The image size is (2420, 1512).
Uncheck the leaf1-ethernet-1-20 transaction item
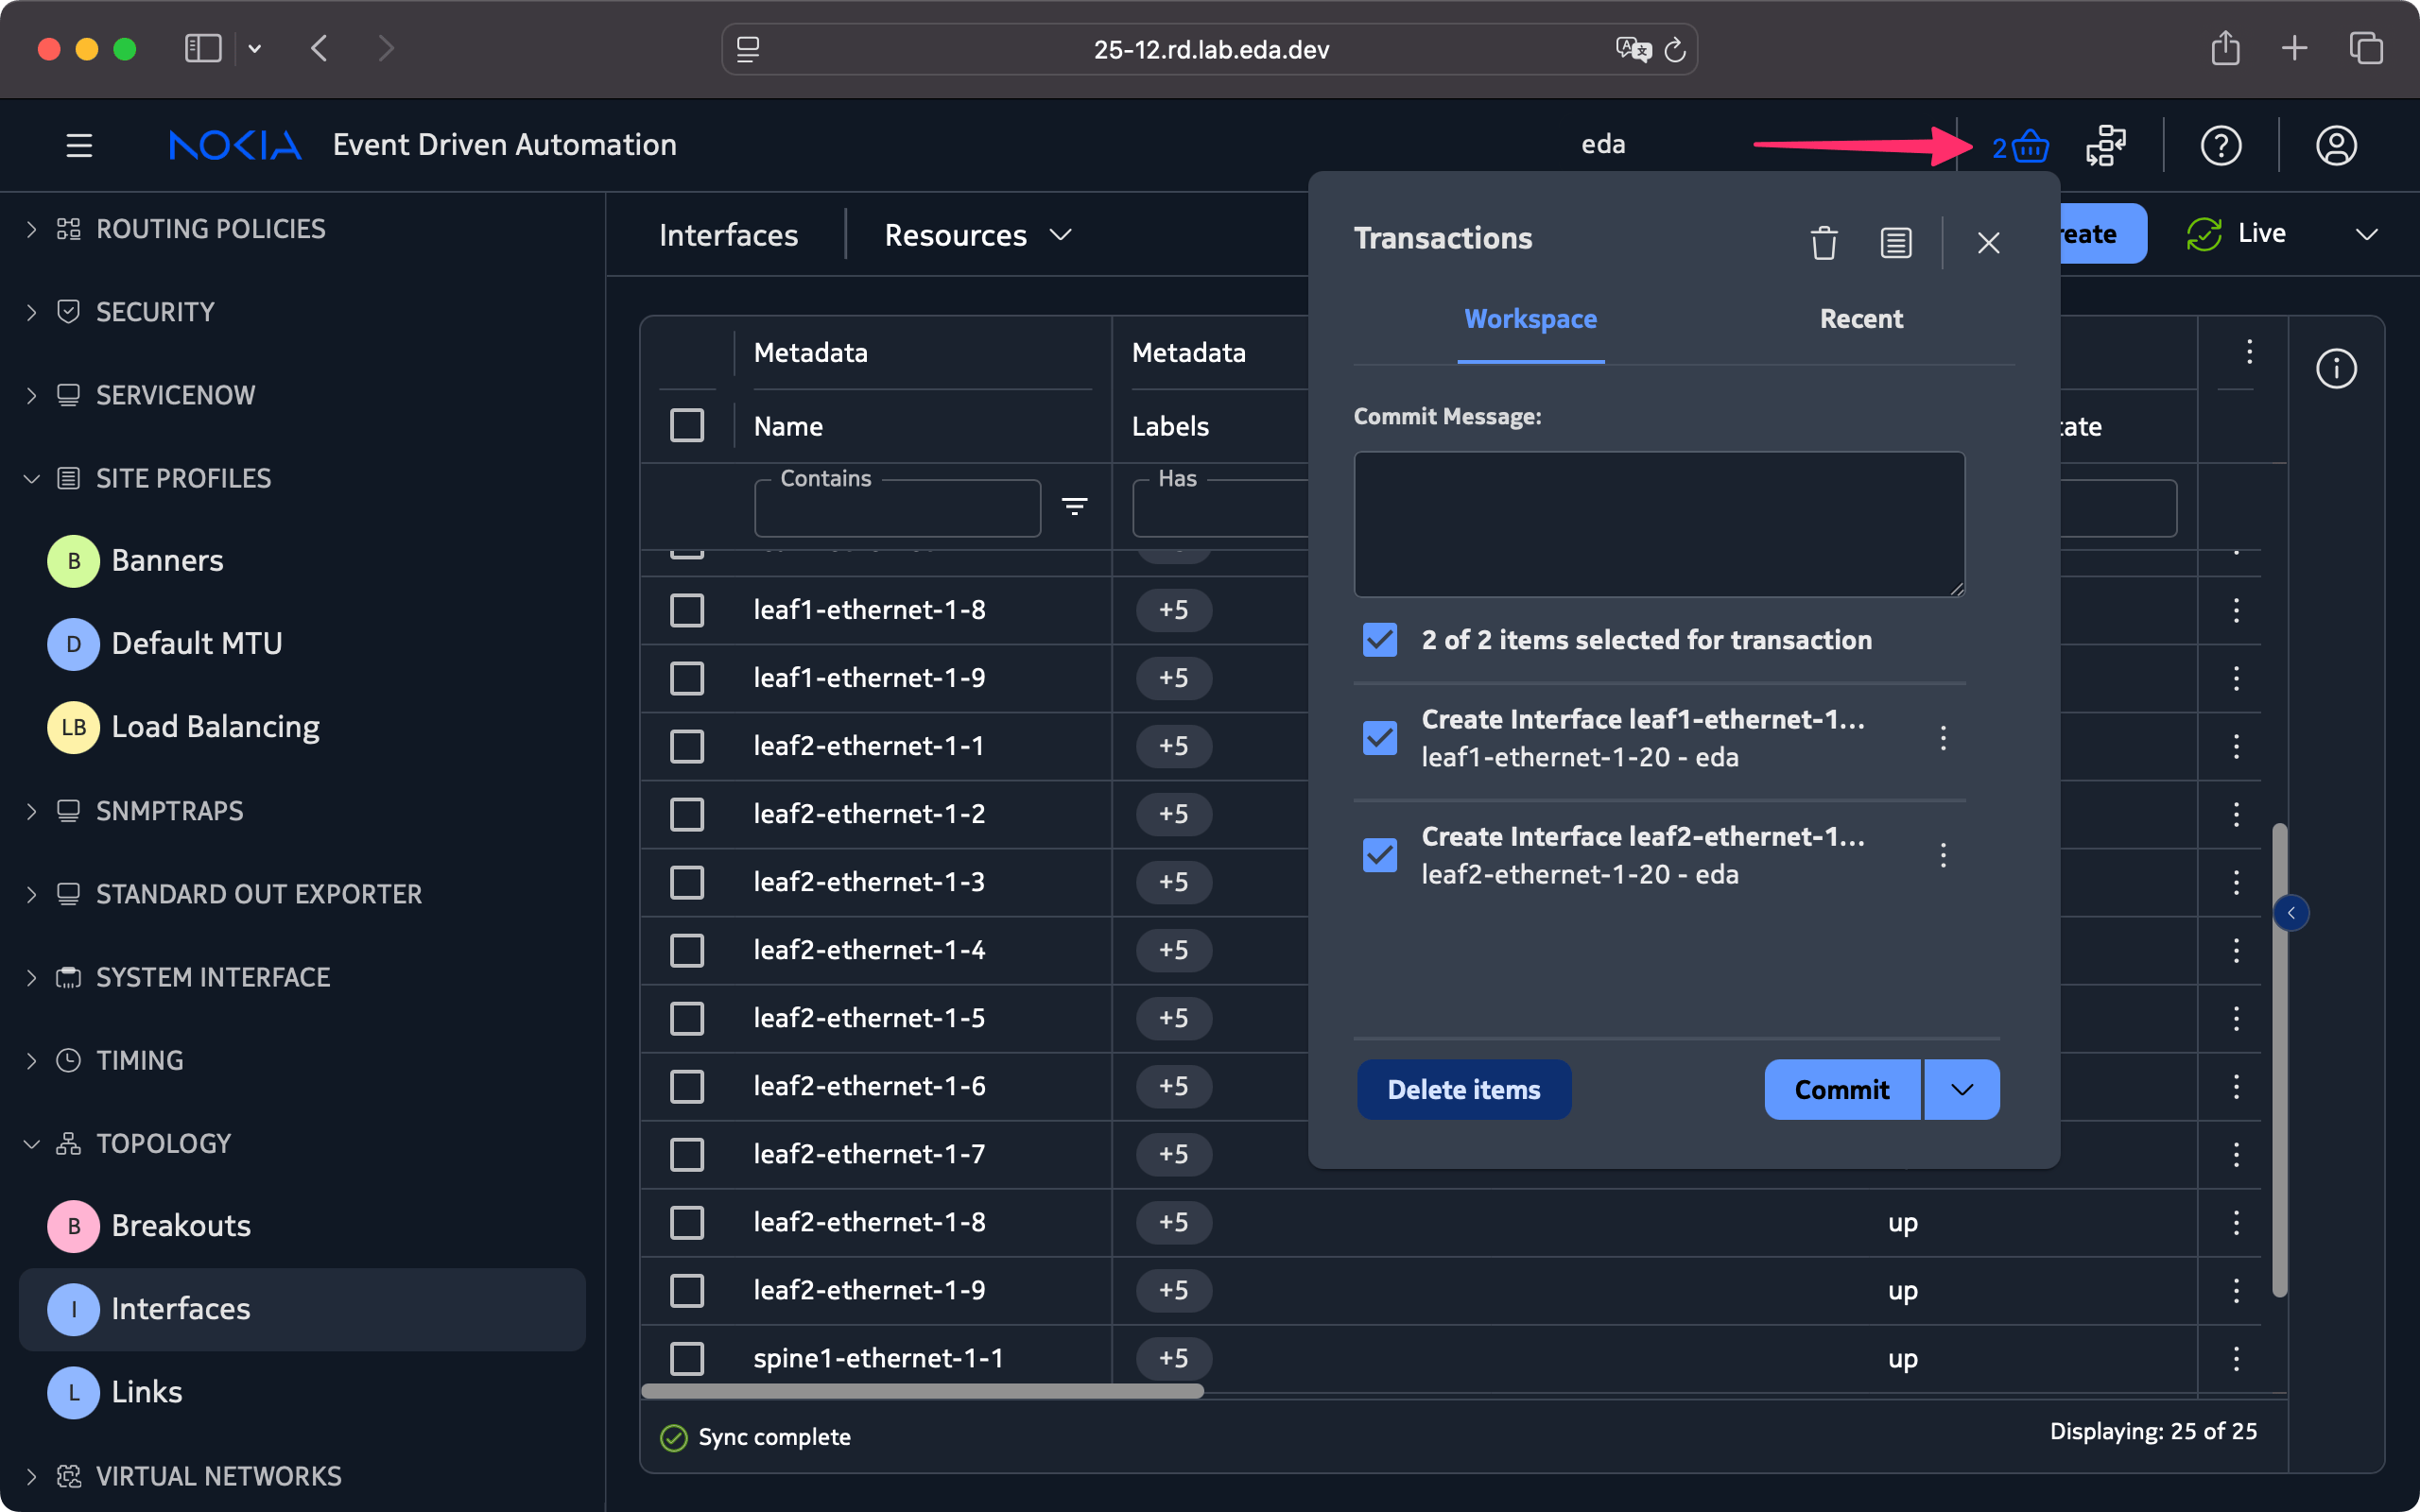point(1379,738)
